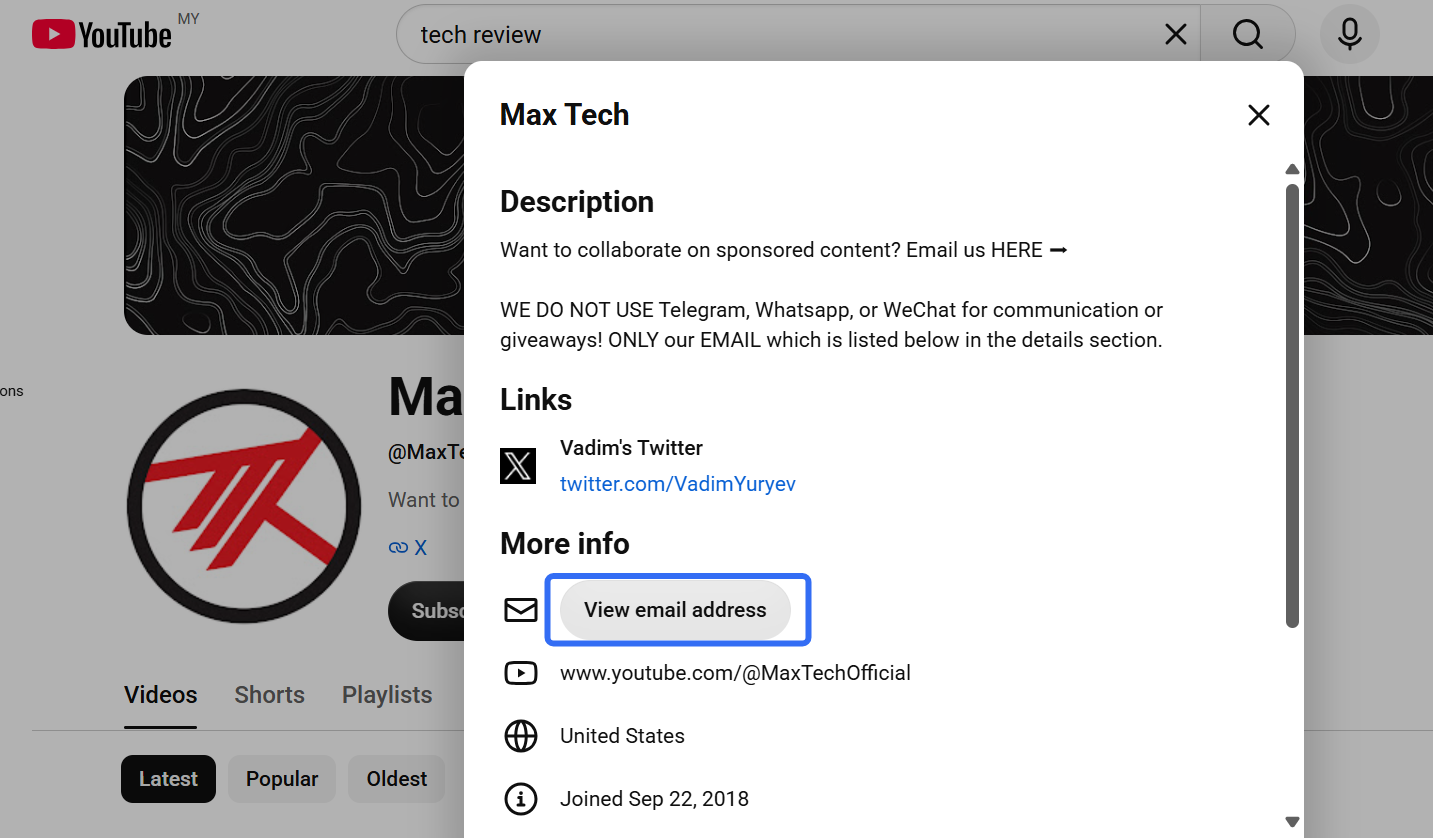The image size is (1433, 838).
Task: Click the United States text
Action: [x=622, y=736]
